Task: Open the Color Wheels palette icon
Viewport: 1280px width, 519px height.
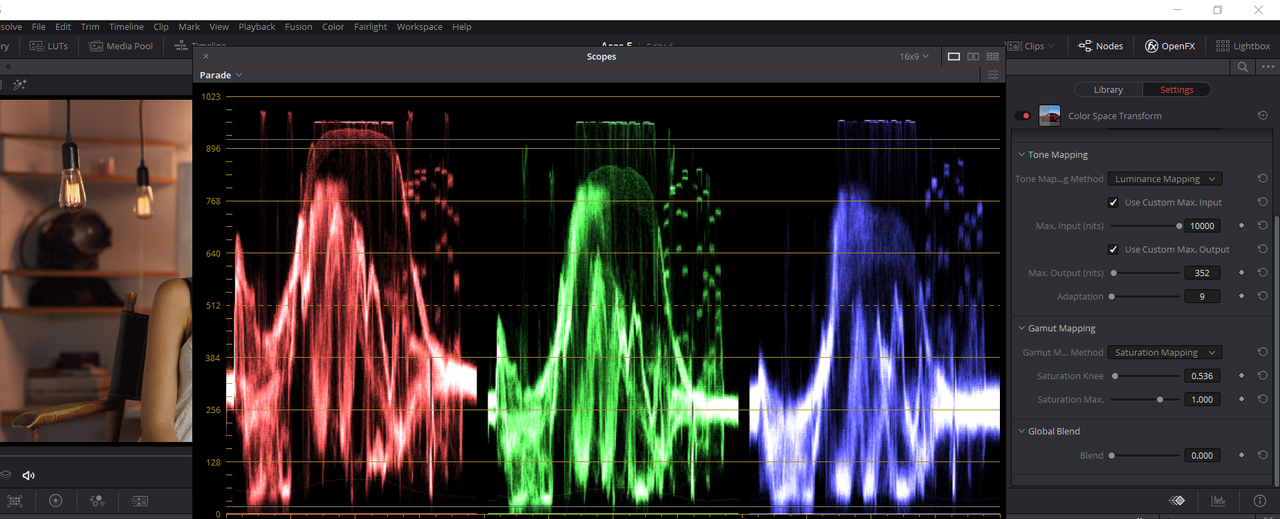Action: [56, 501]
